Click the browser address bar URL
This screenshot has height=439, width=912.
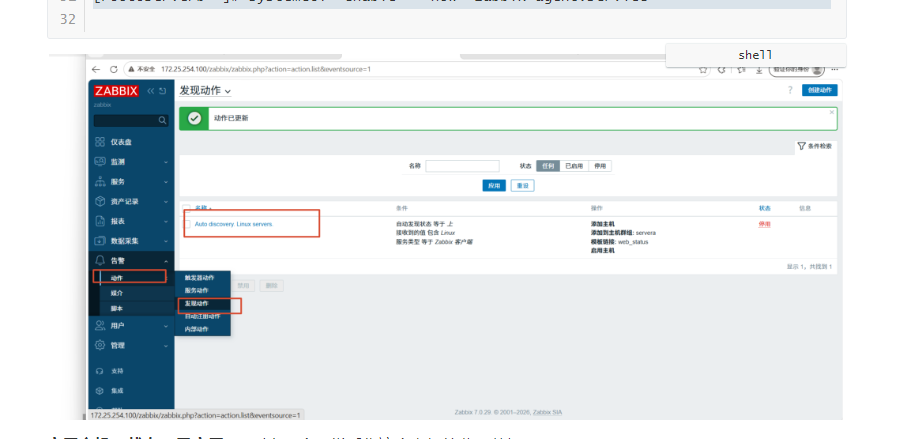tap(266, 69)
